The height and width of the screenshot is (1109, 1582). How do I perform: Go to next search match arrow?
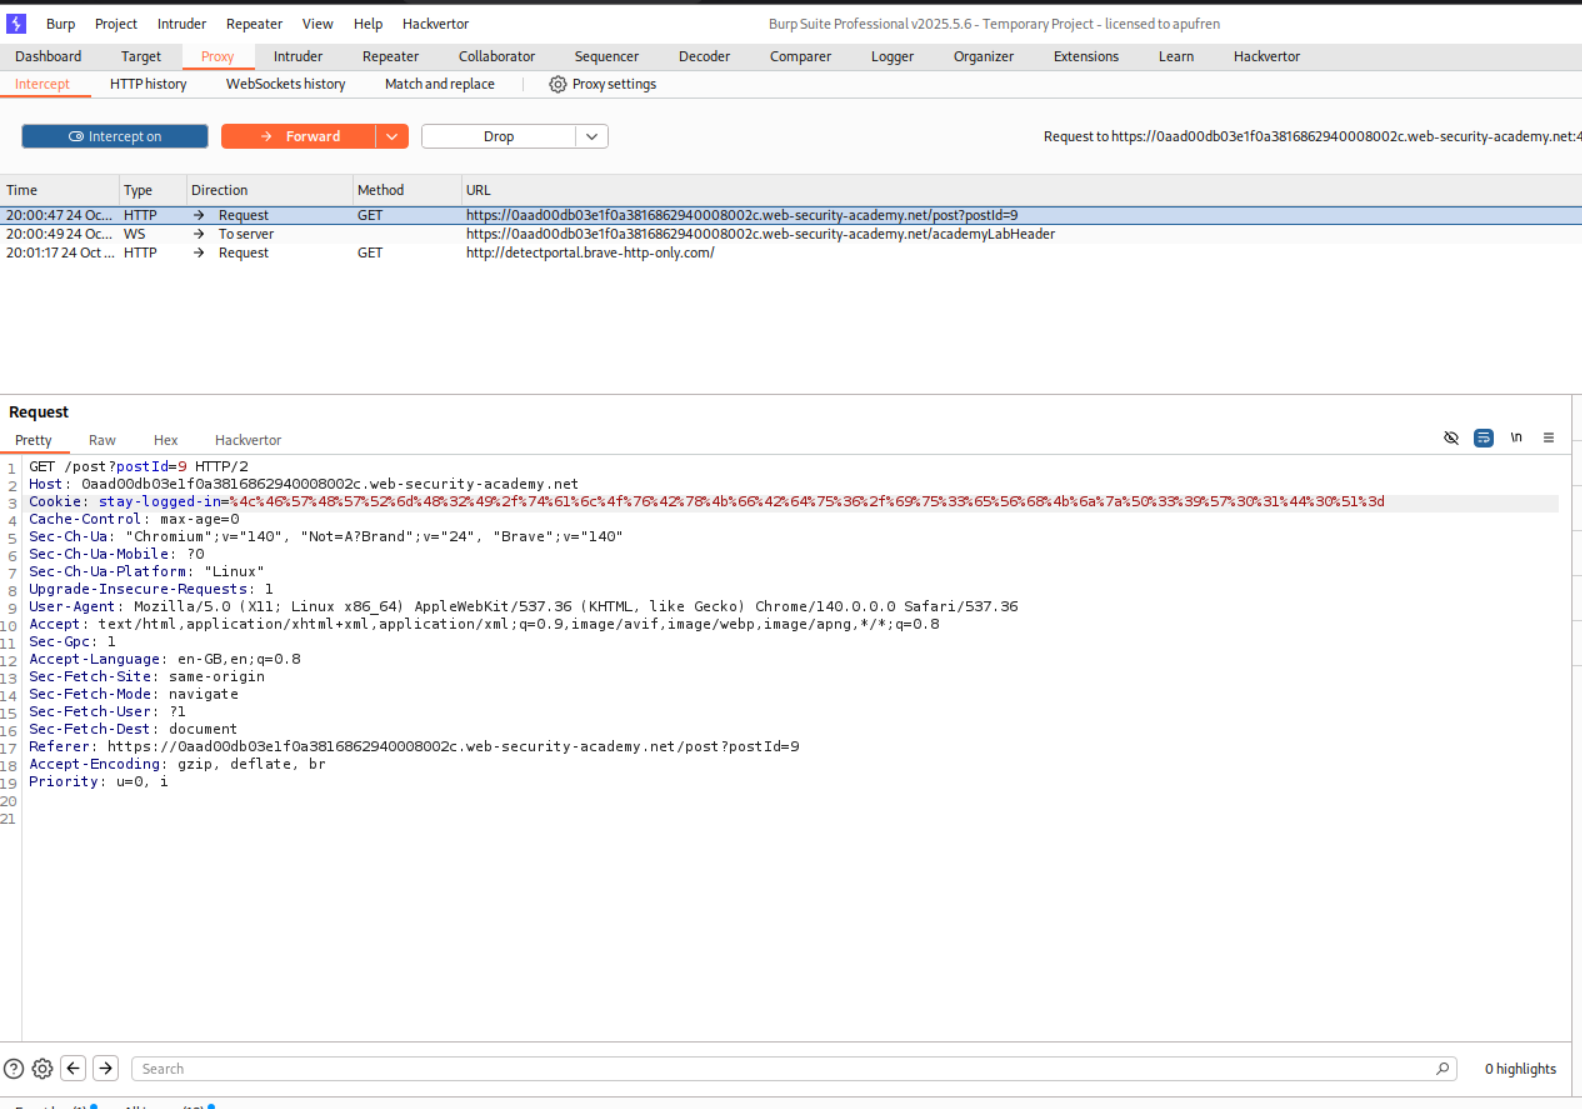[106, 1068]
